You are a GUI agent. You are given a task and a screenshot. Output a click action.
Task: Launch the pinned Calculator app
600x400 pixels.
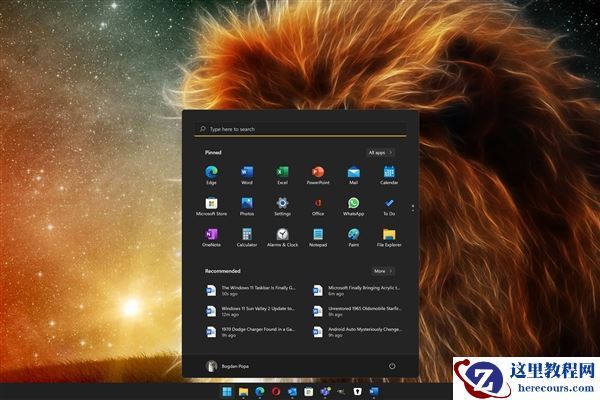pos(247,237)
